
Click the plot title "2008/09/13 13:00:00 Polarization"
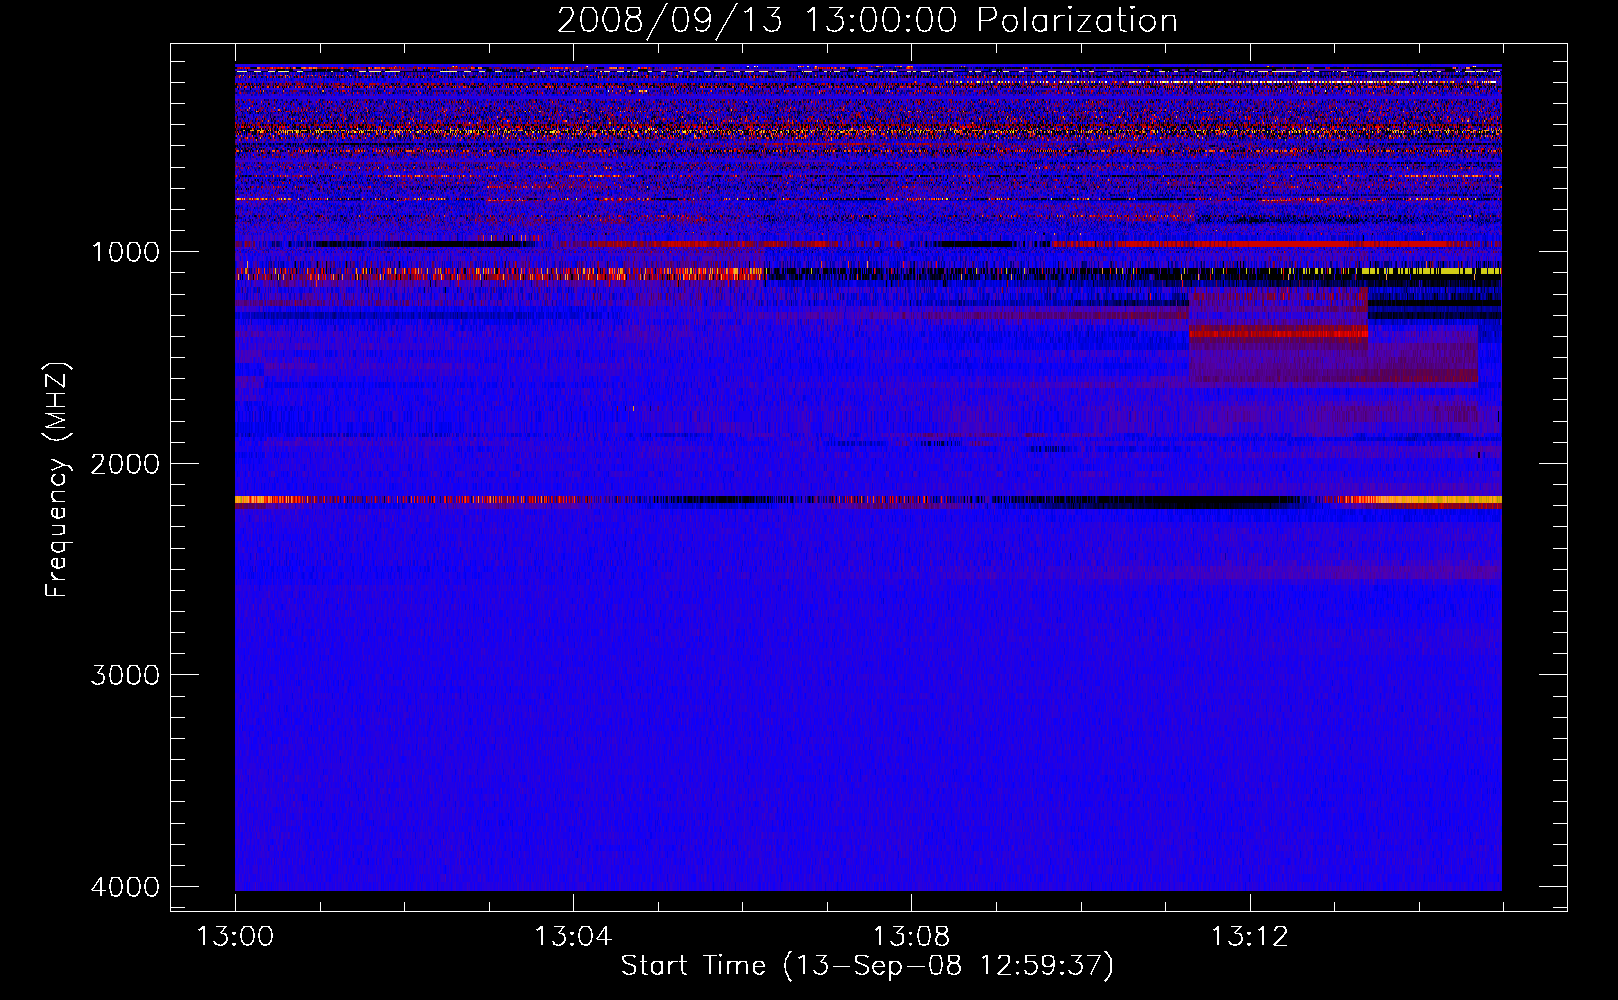(x=867, y=20)
